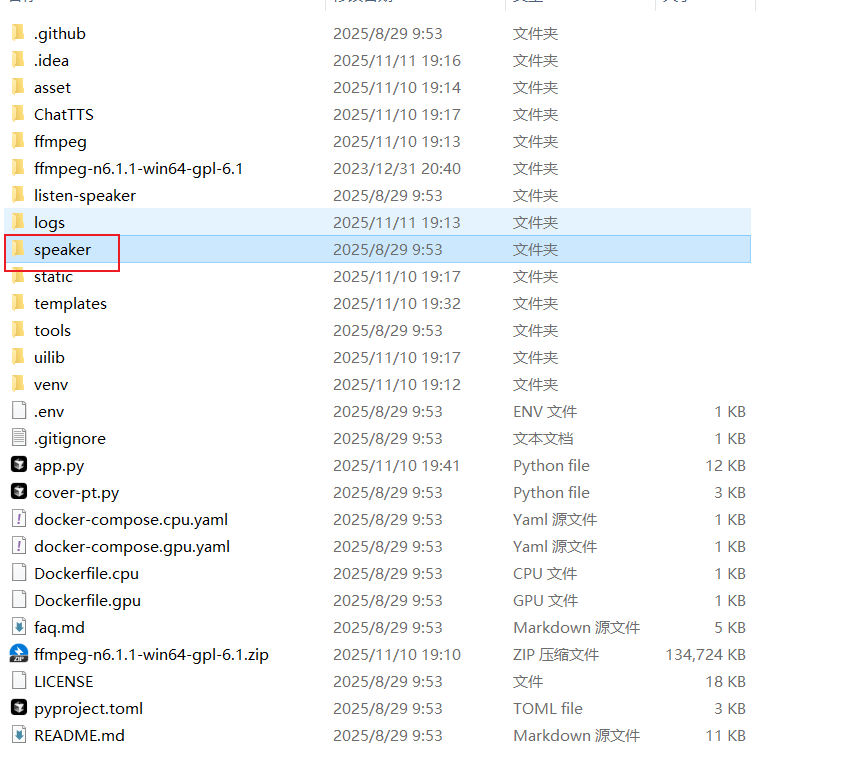Click the .env file icon
The width and height of the screenshot is (854, 766).
[19, 411]
